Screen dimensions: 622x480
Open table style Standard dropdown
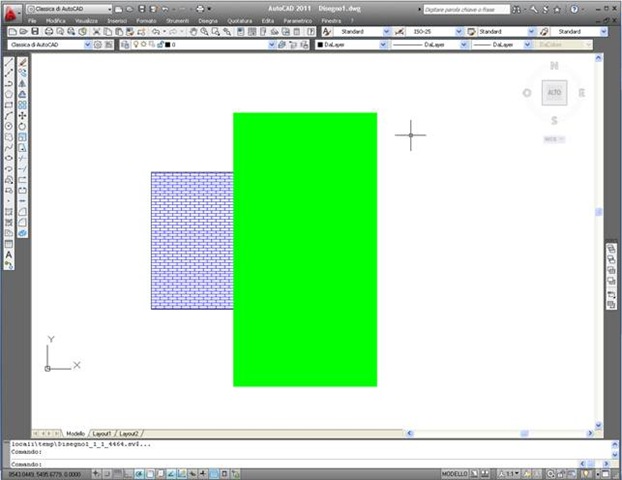click(x=532, y=31)
